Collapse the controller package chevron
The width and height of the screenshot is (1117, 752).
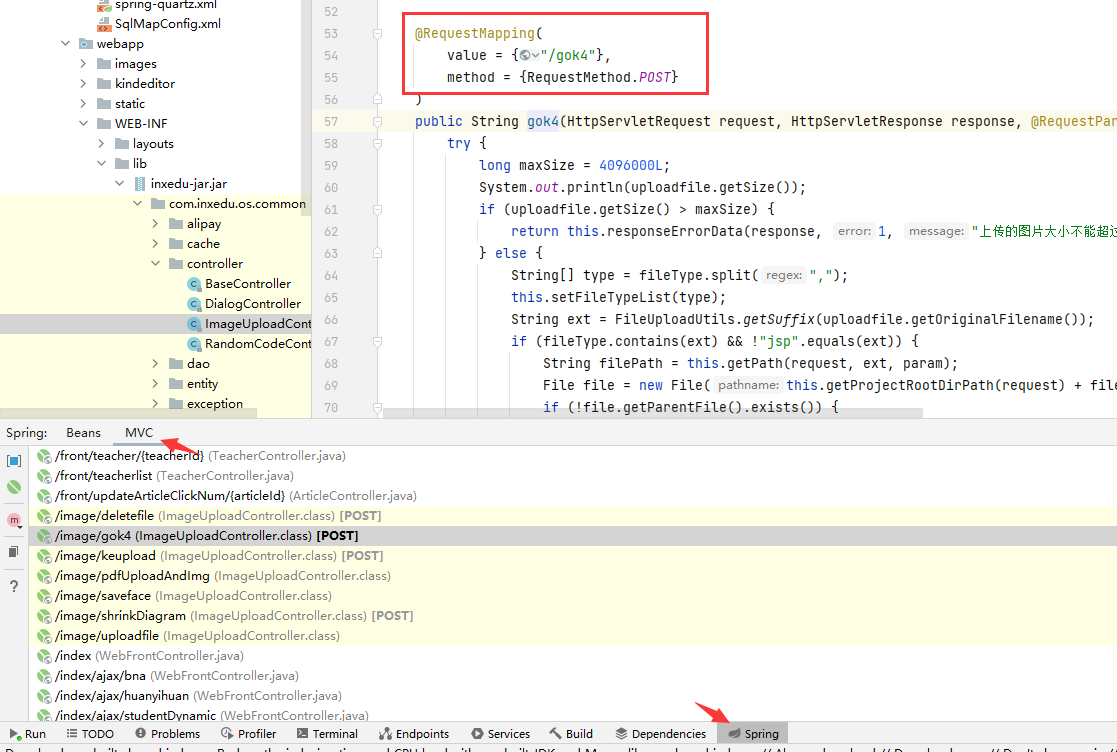click(x=155, y=263)
